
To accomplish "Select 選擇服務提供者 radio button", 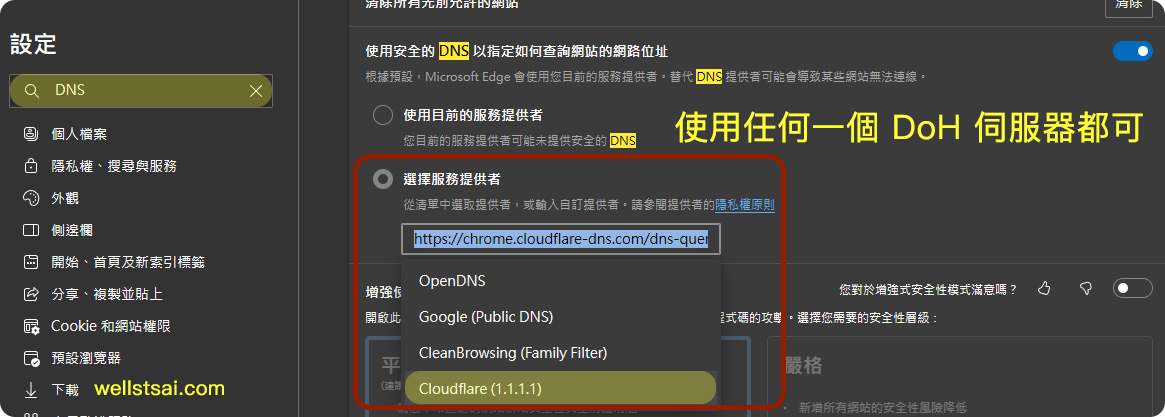I will pyautogui.click(x=383, y=179).
